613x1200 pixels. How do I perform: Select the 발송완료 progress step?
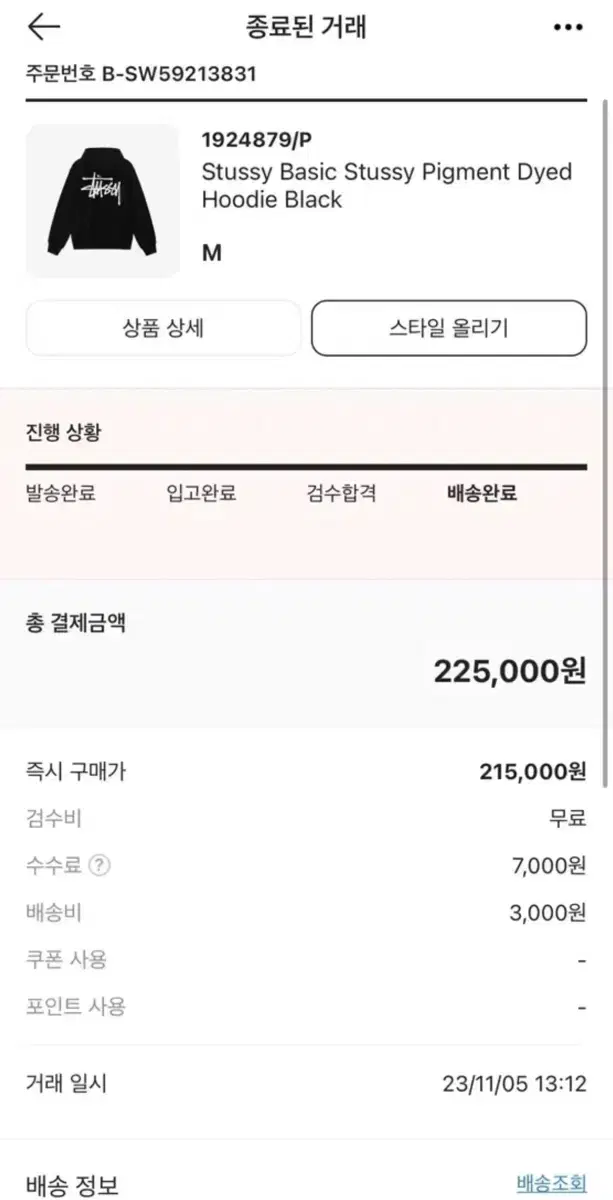pyautogui.click(x=61, y=493)
